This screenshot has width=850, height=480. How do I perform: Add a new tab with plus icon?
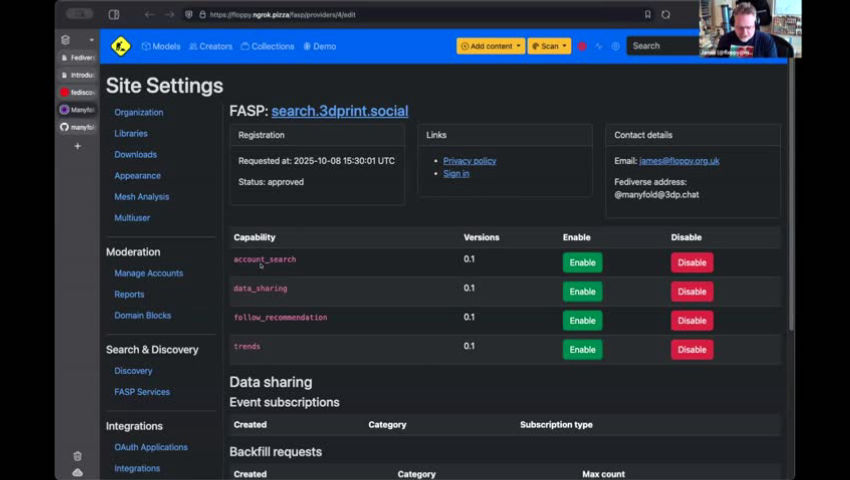pyautogui.click(x=77, y=146)
